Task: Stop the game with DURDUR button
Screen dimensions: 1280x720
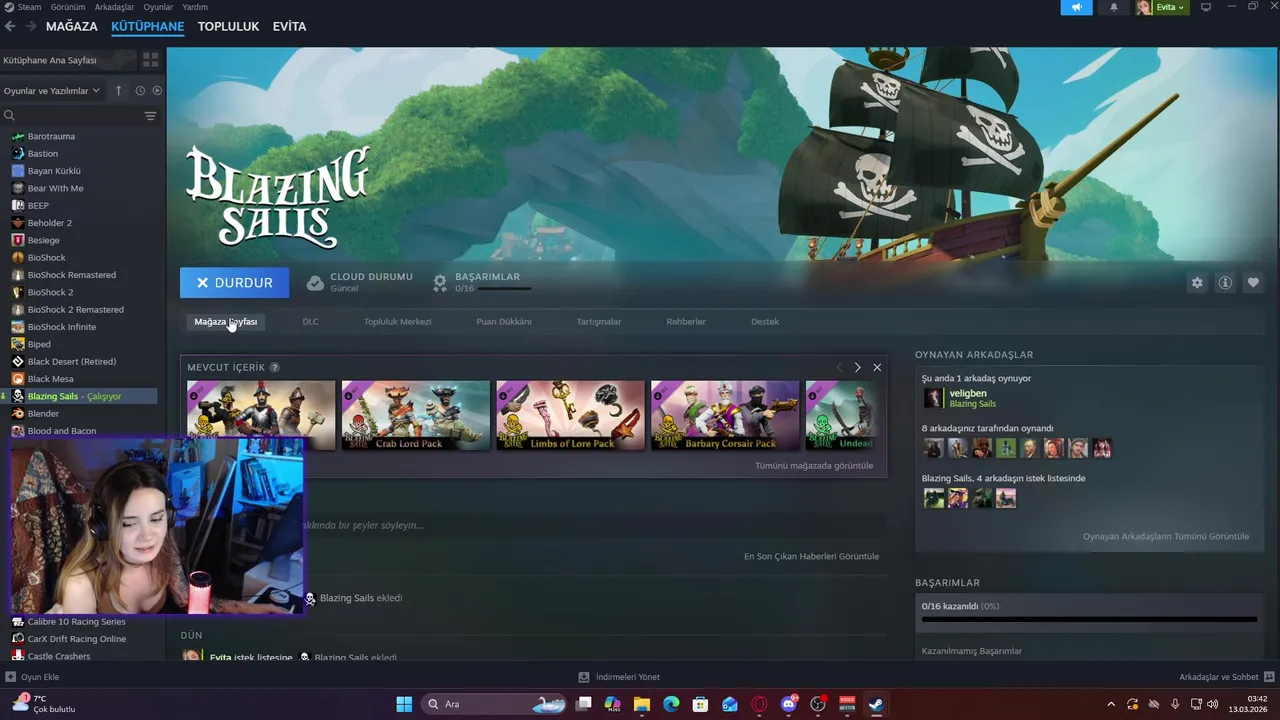Action: (x=234, y=283)
